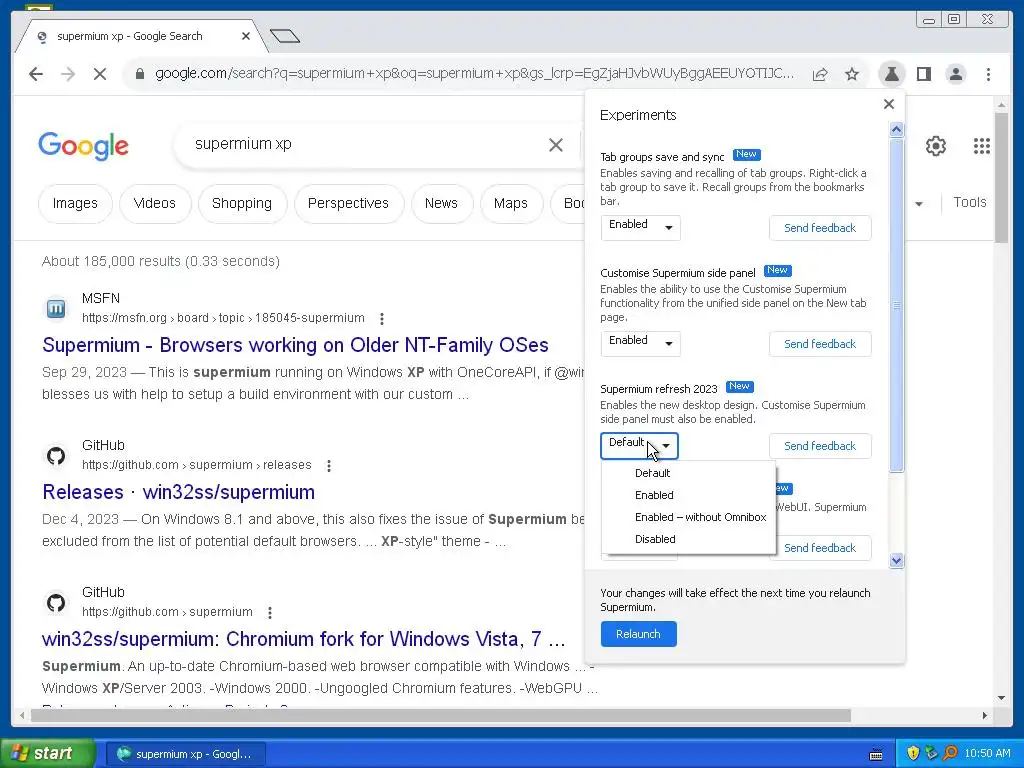
Task: Select the supermium xp taskbar item
Action: [x=185, y=754]
